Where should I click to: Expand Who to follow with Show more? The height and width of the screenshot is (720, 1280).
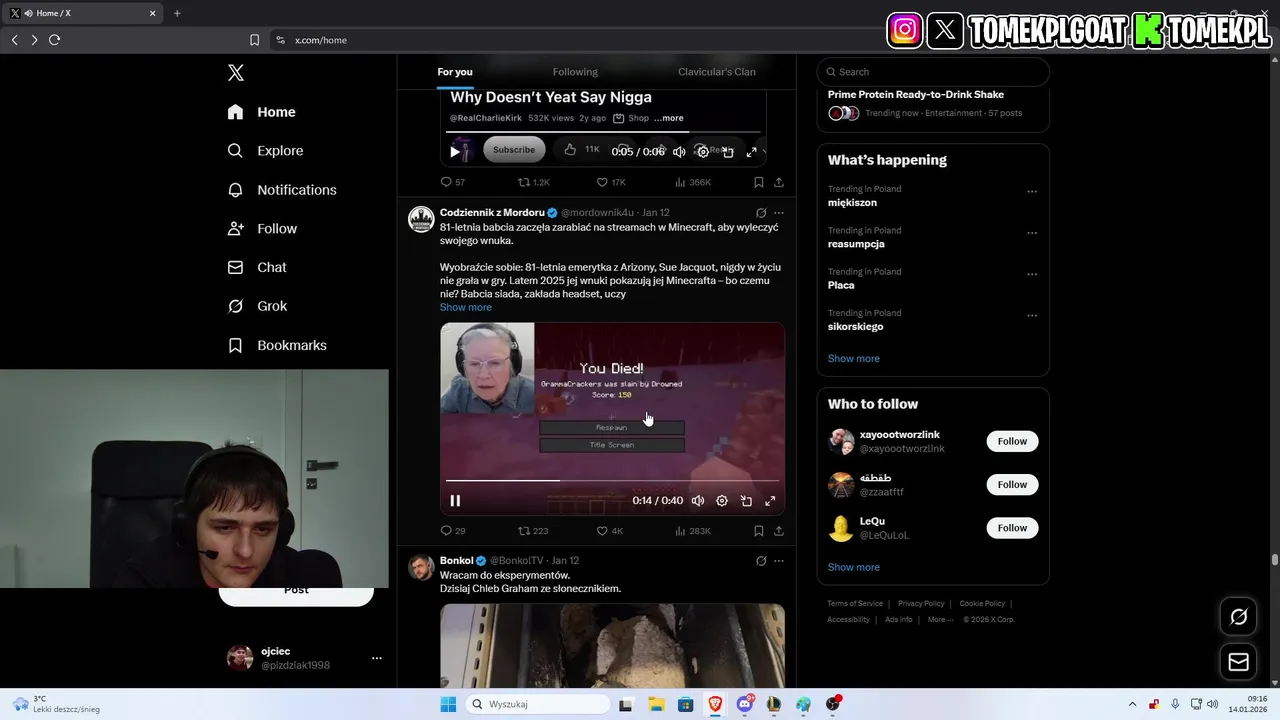click(854, 567)
